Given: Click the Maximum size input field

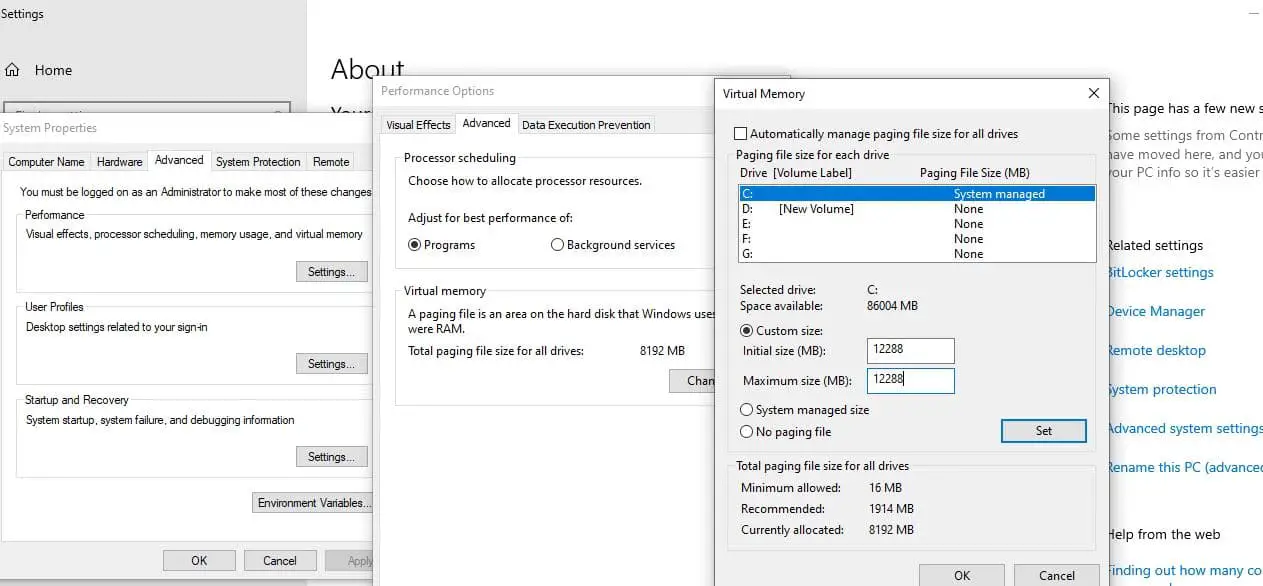Looking at the screenshot, I should [910, 381].
